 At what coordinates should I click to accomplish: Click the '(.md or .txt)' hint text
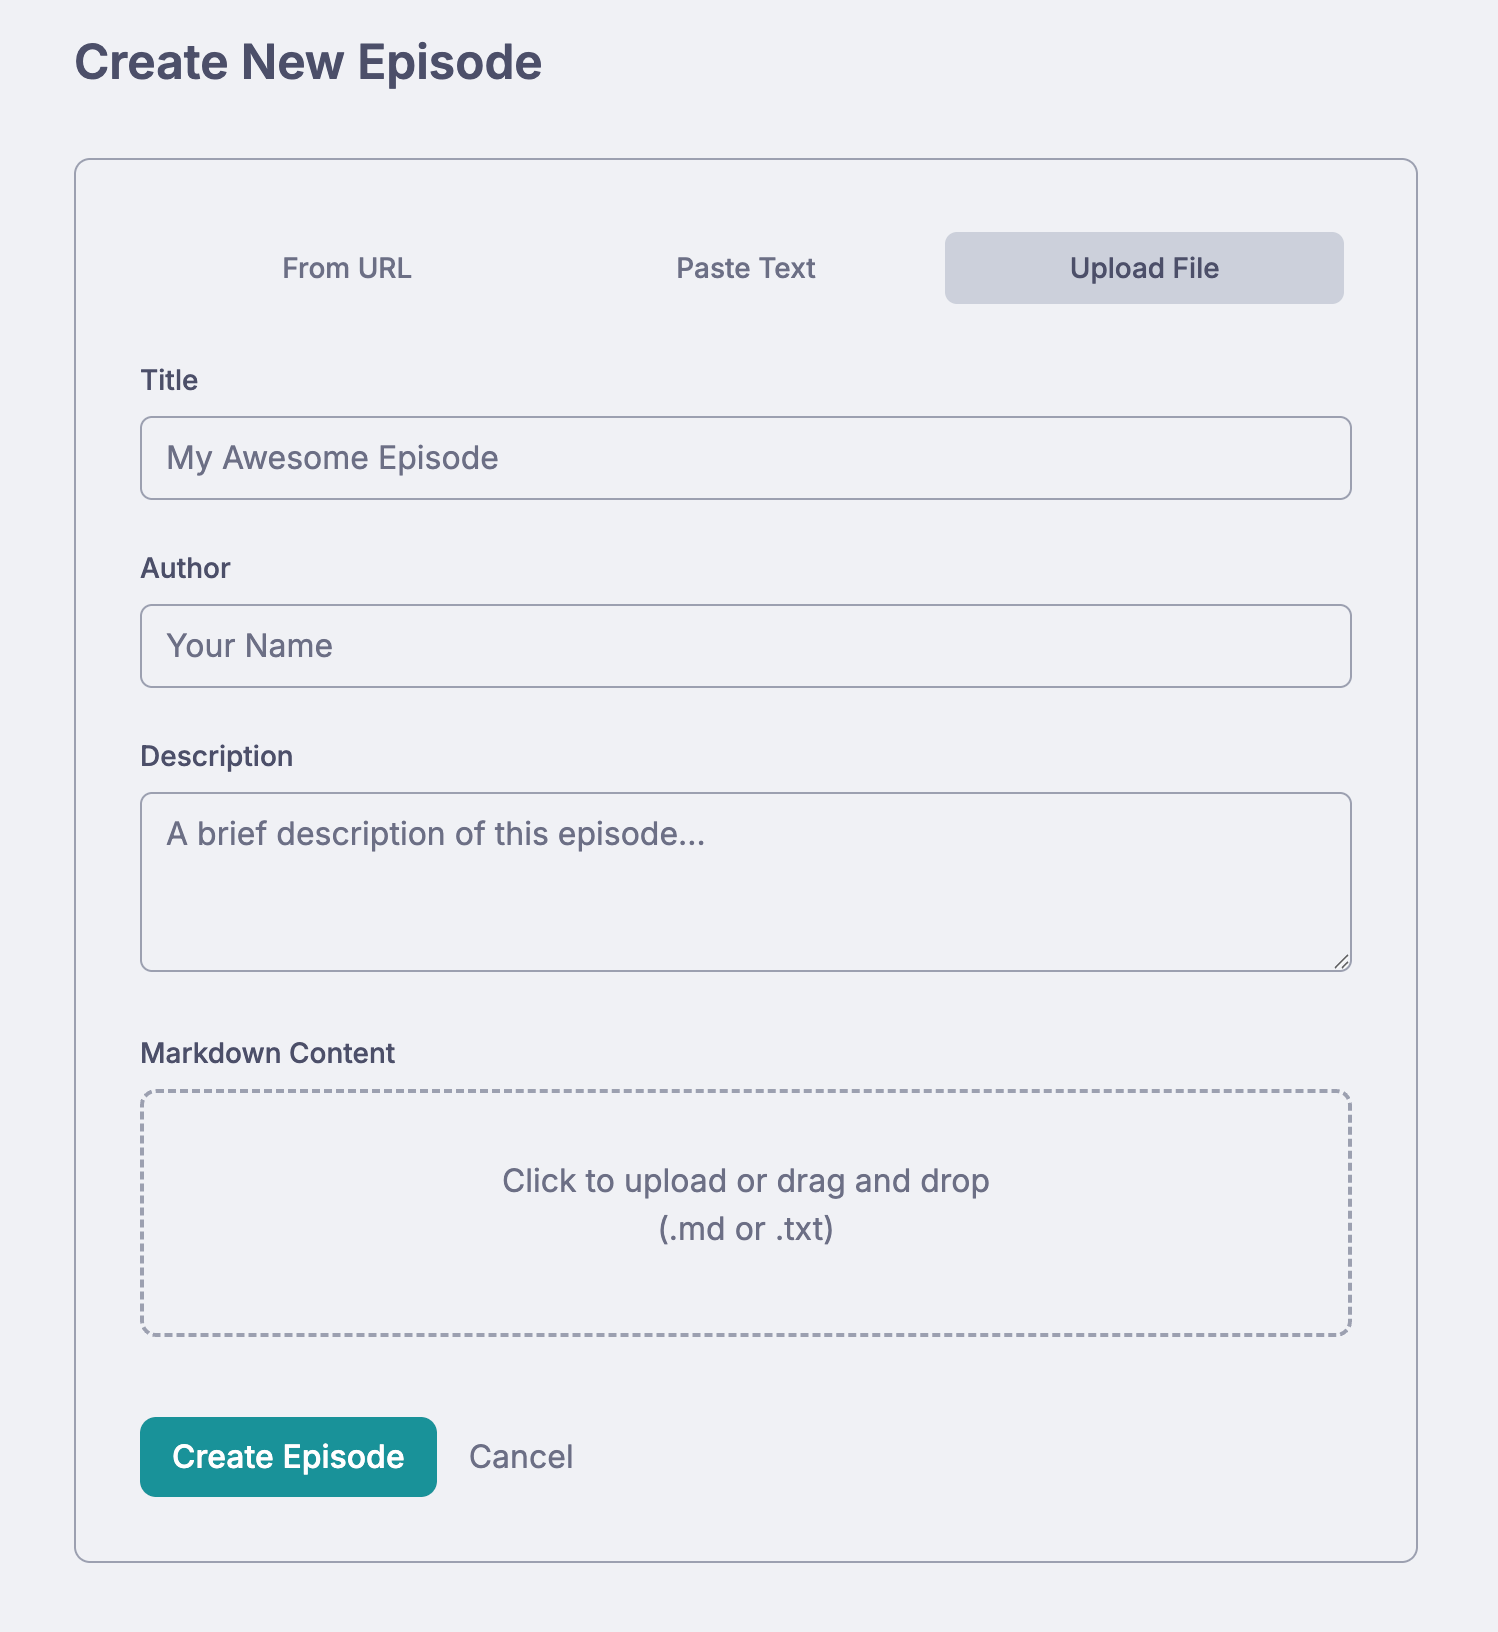[745, 1228]
